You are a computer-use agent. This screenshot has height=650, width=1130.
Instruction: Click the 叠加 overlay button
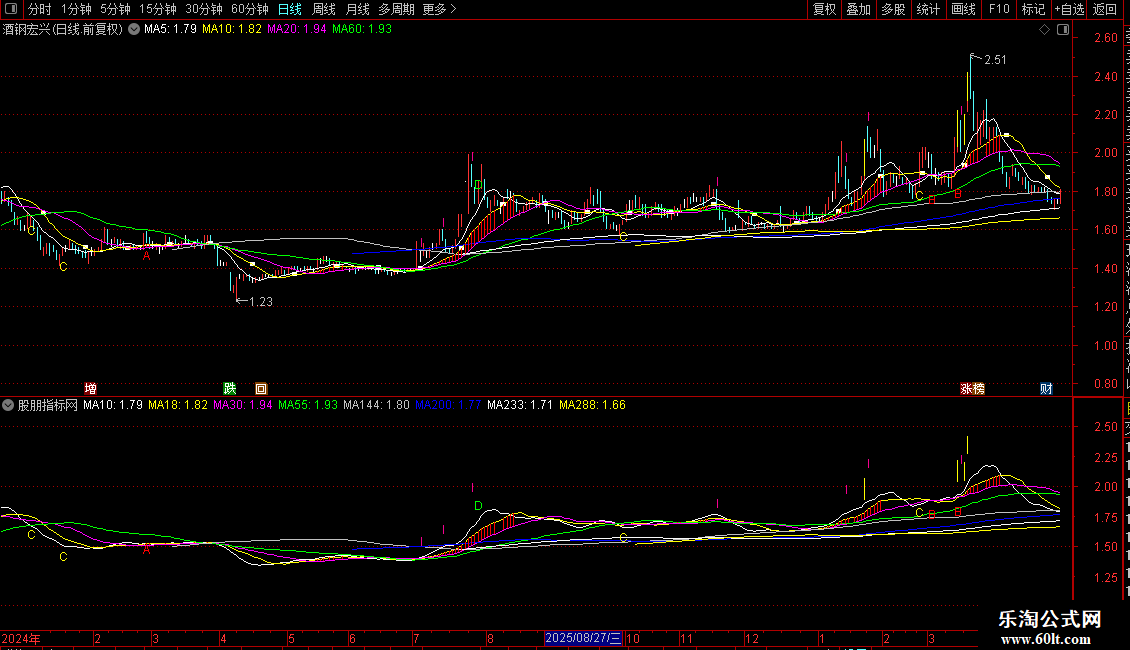(x=858, y=9)
